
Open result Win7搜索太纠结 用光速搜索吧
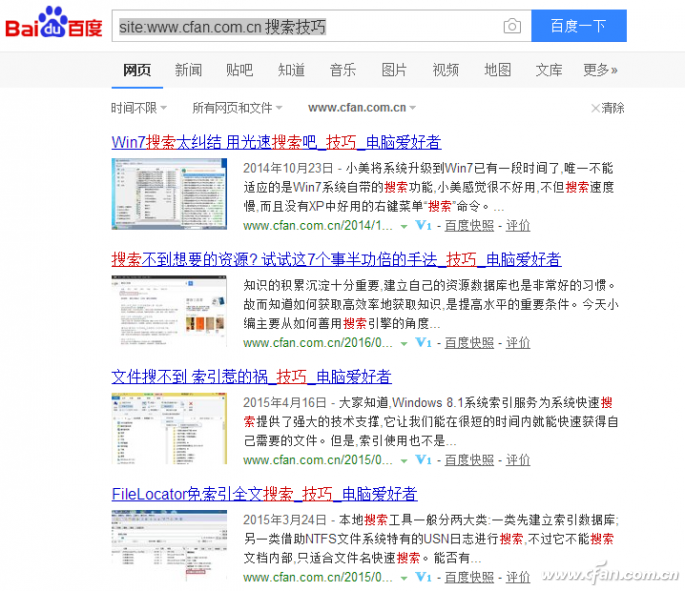276,142
